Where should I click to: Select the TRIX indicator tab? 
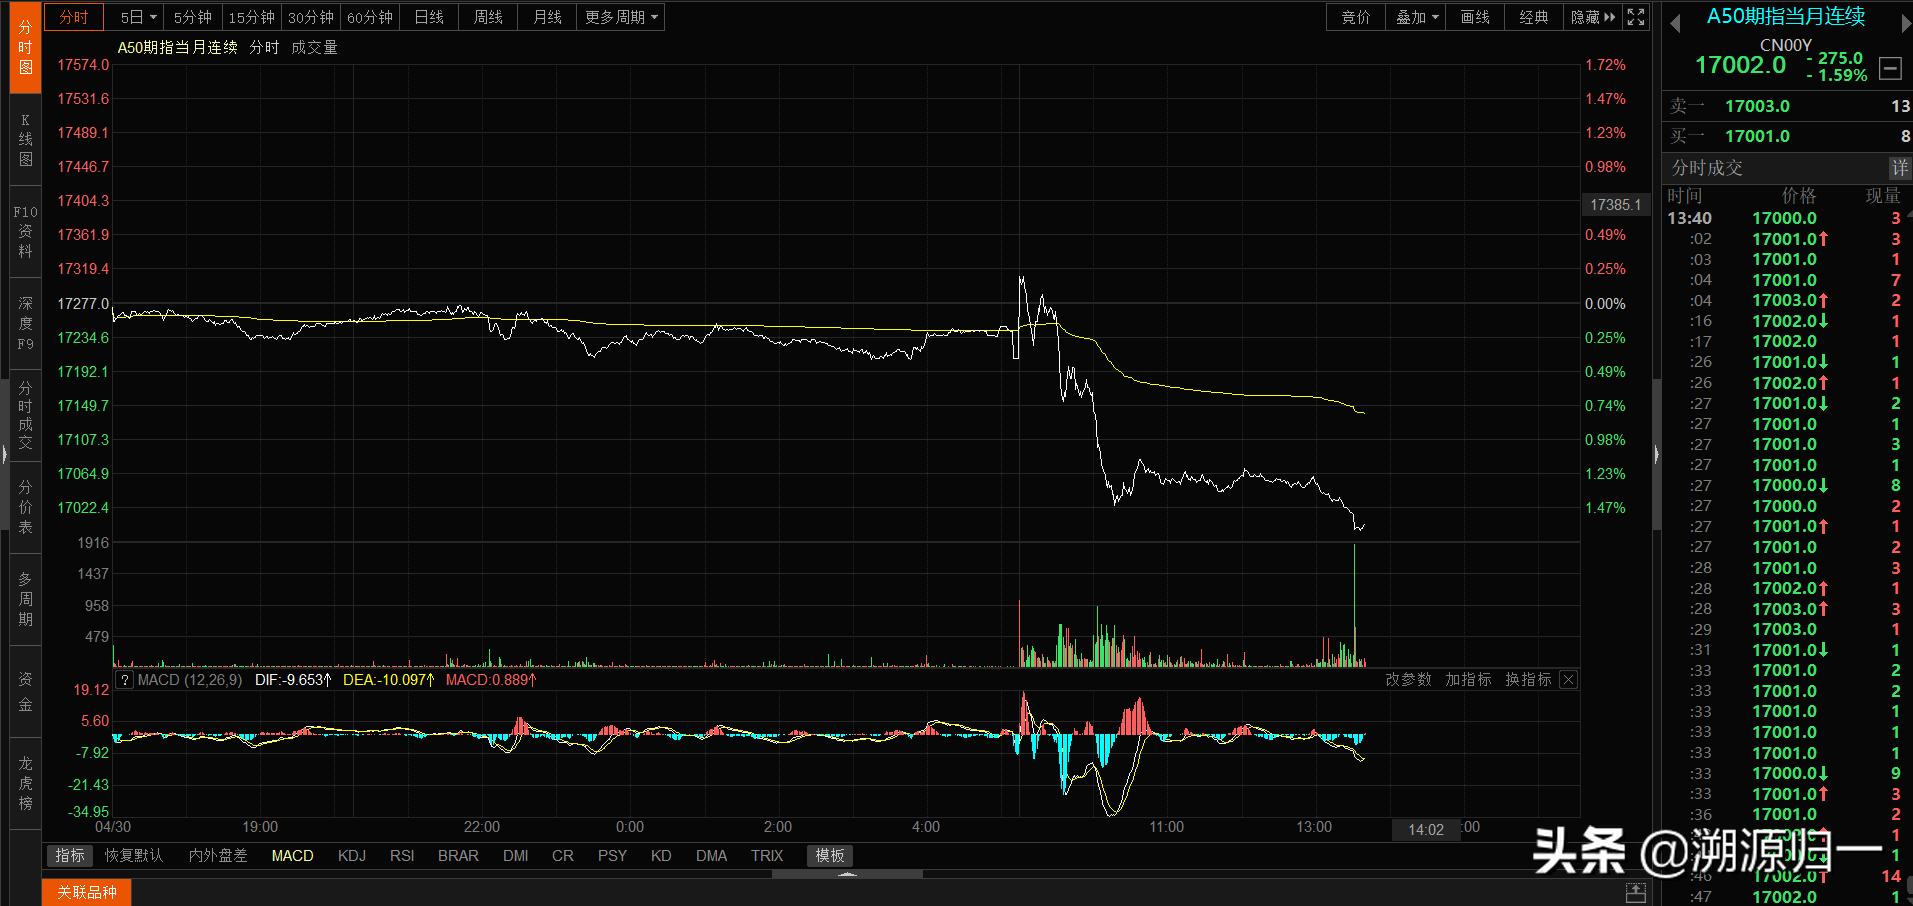767,856
